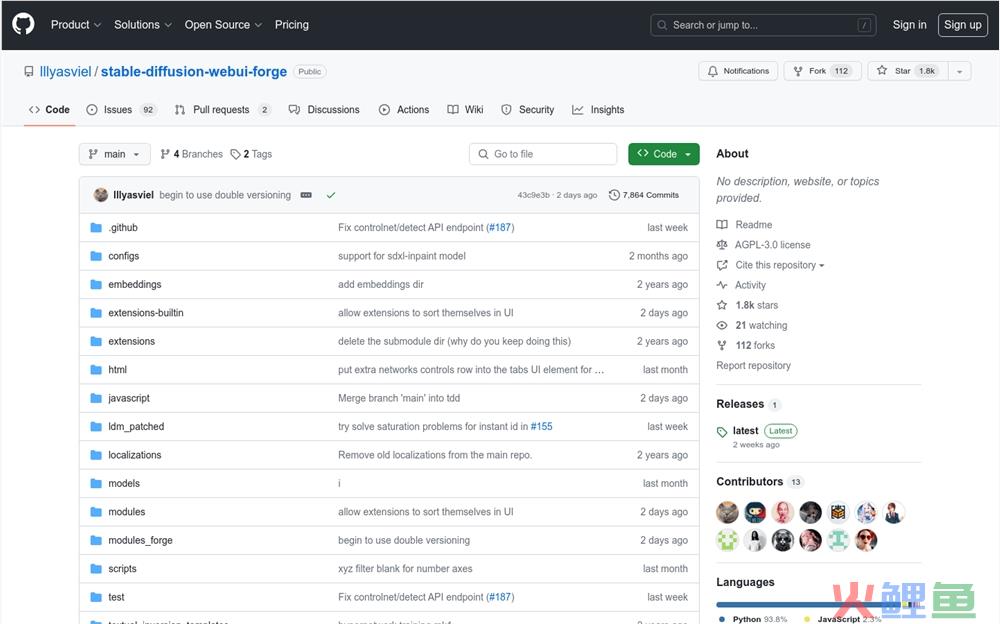View the 4 Branches link

(x=191, y=154)
